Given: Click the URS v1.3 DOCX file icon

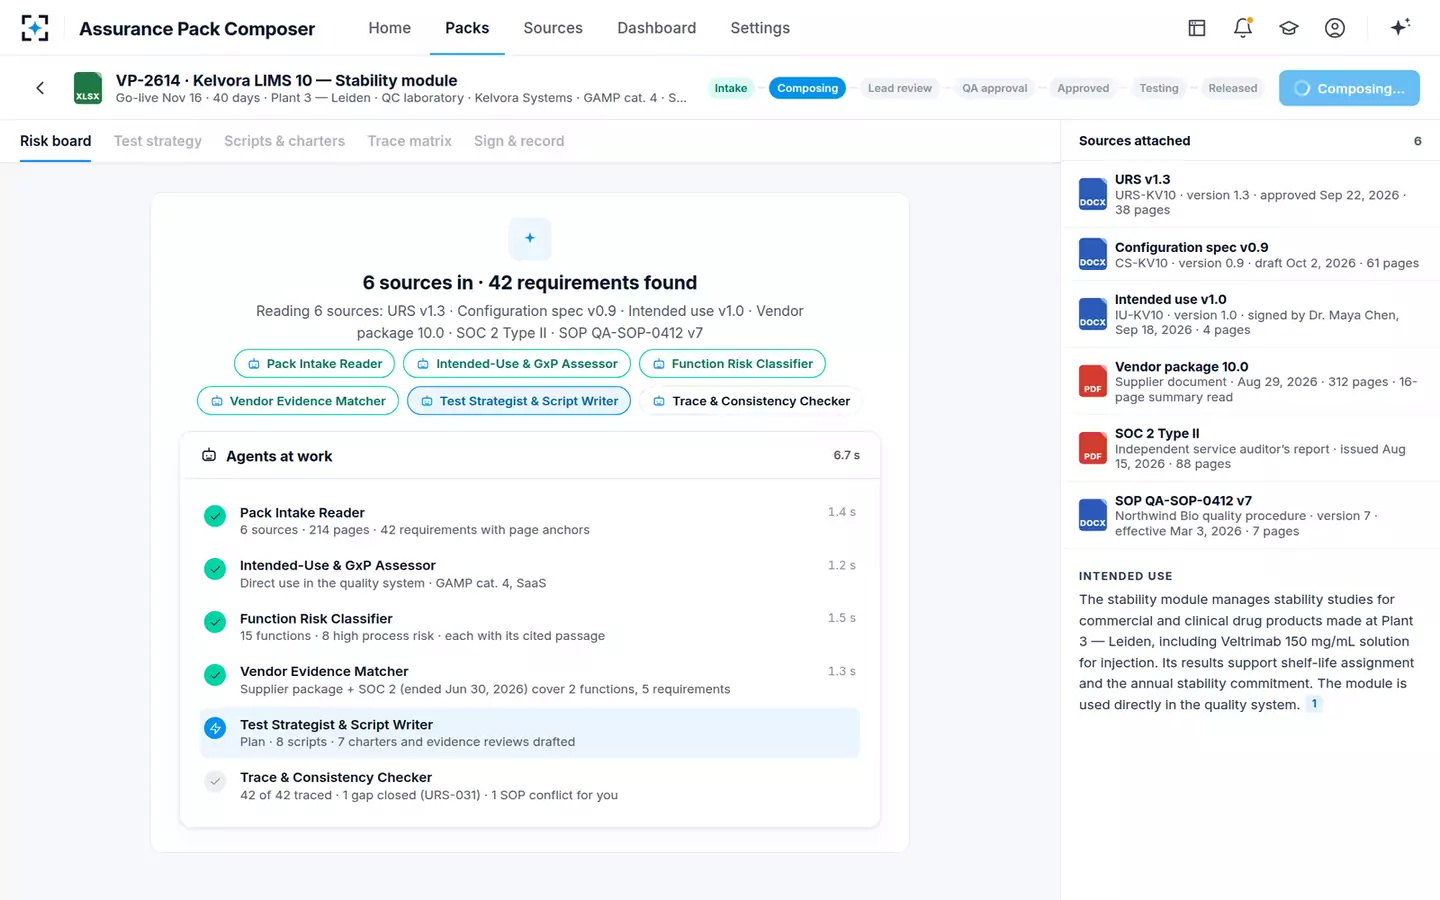Looking at the screenshot, I should click(1093, 194).
